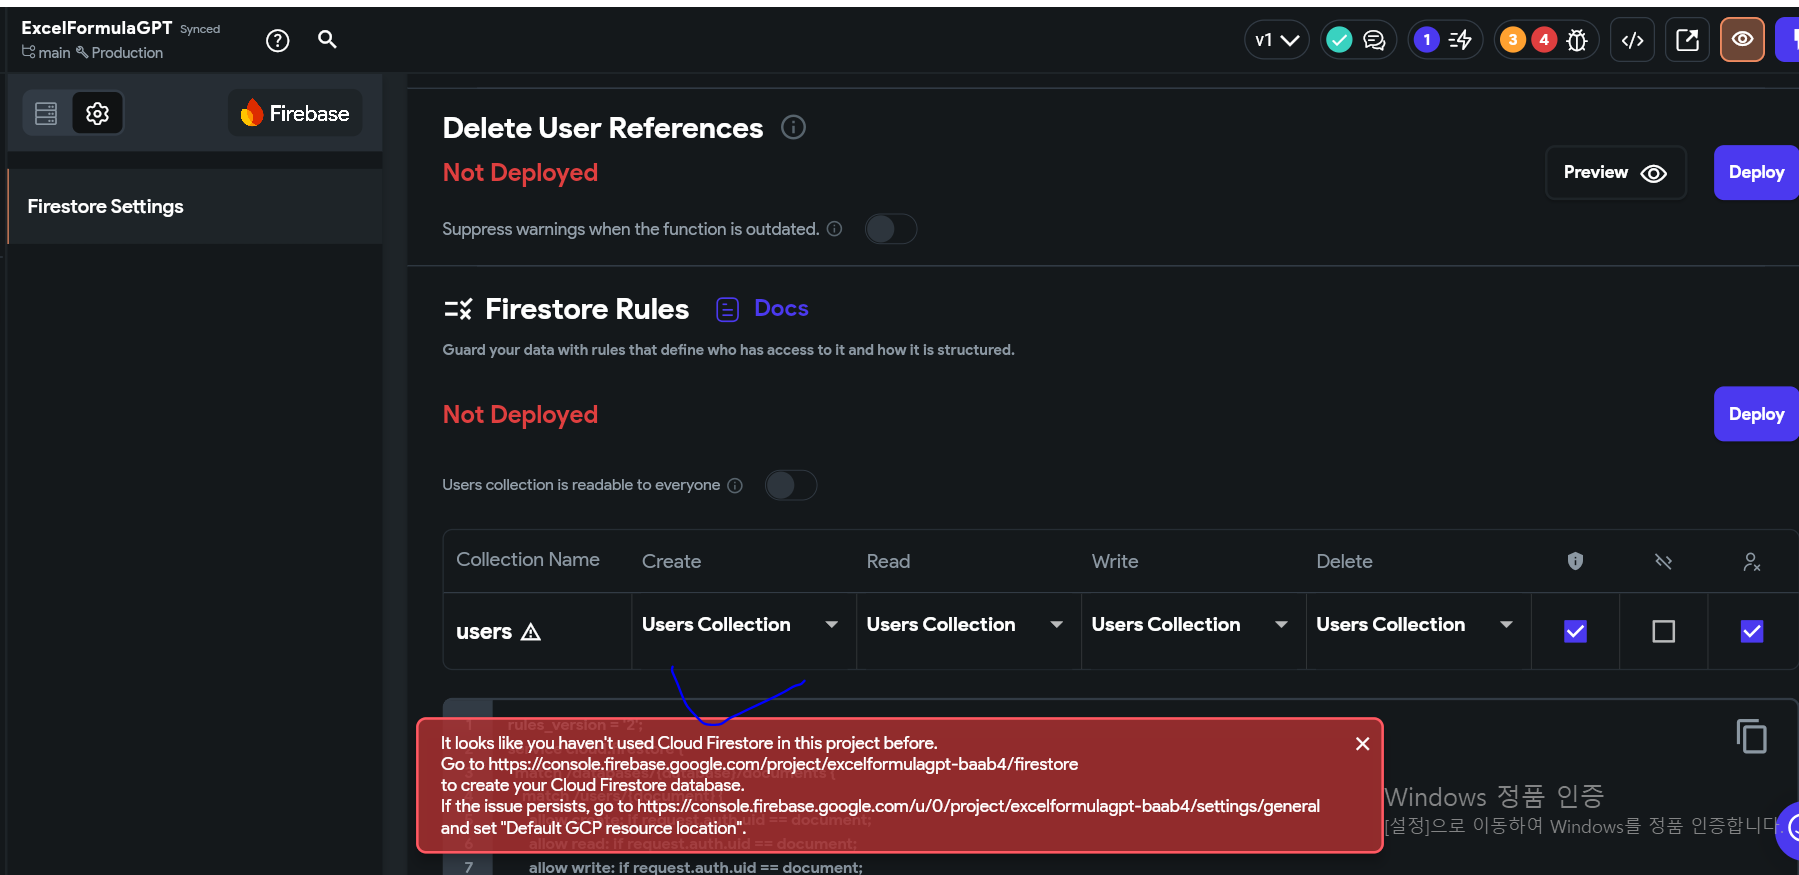Click code line 7 allow write rule
This screenshot has width=1799, height=875.
(x=695, y=867)
